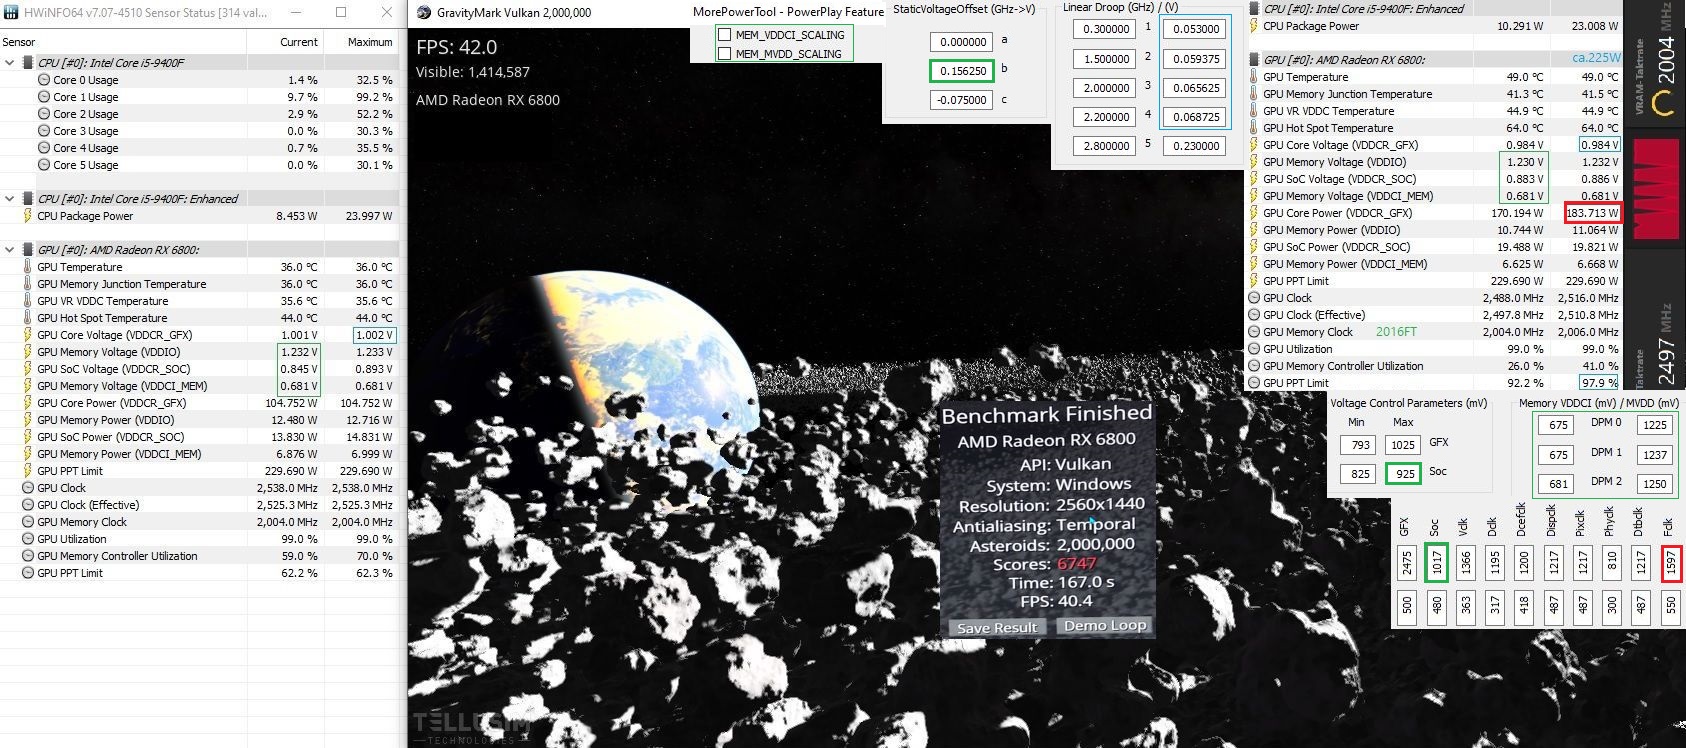
Task: Click the HWiNFO64 title bar icon
Action: click(x=11, y=12)
